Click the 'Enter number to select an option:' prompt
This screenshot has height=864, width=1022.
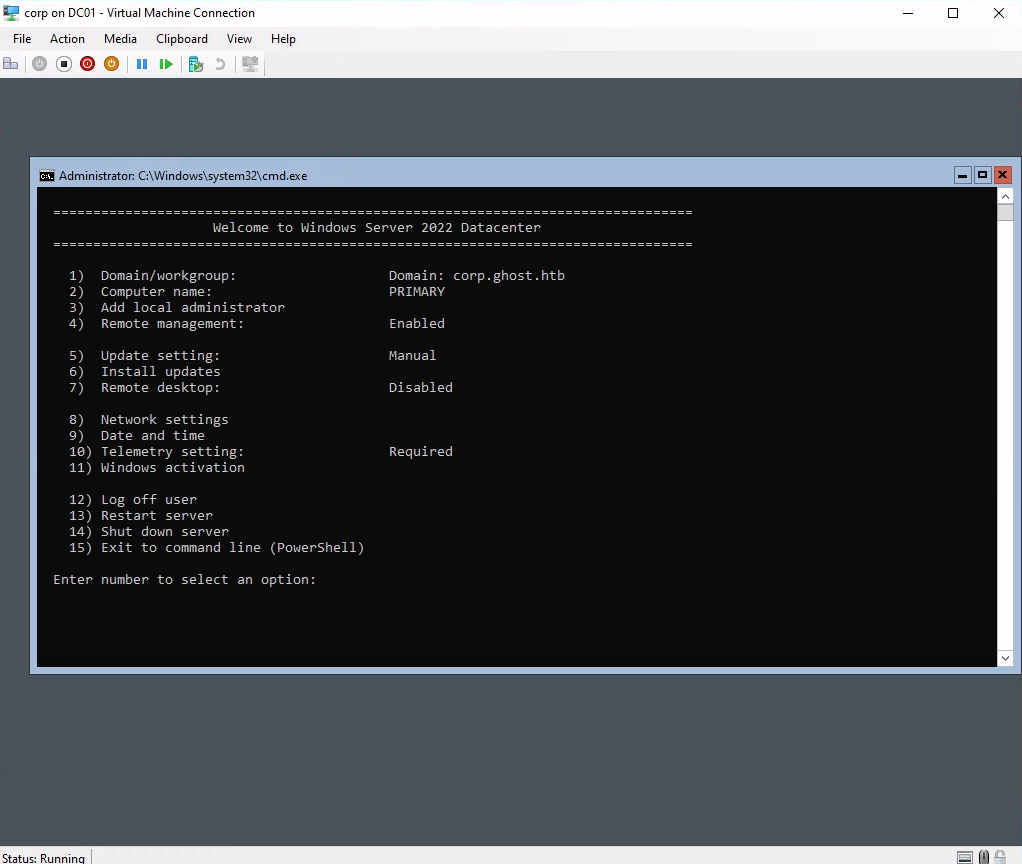(x=184, y=580)
